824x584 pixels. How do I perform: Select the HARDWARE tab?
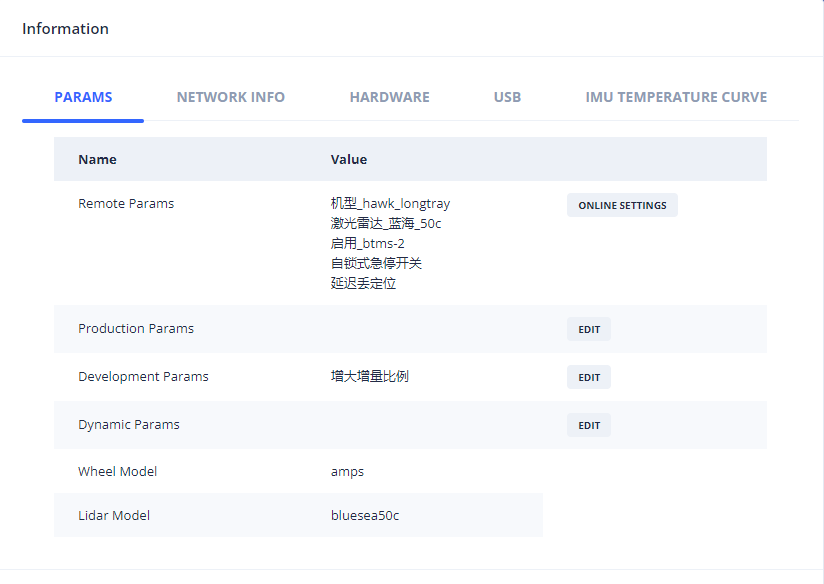[x=389, y=97]
